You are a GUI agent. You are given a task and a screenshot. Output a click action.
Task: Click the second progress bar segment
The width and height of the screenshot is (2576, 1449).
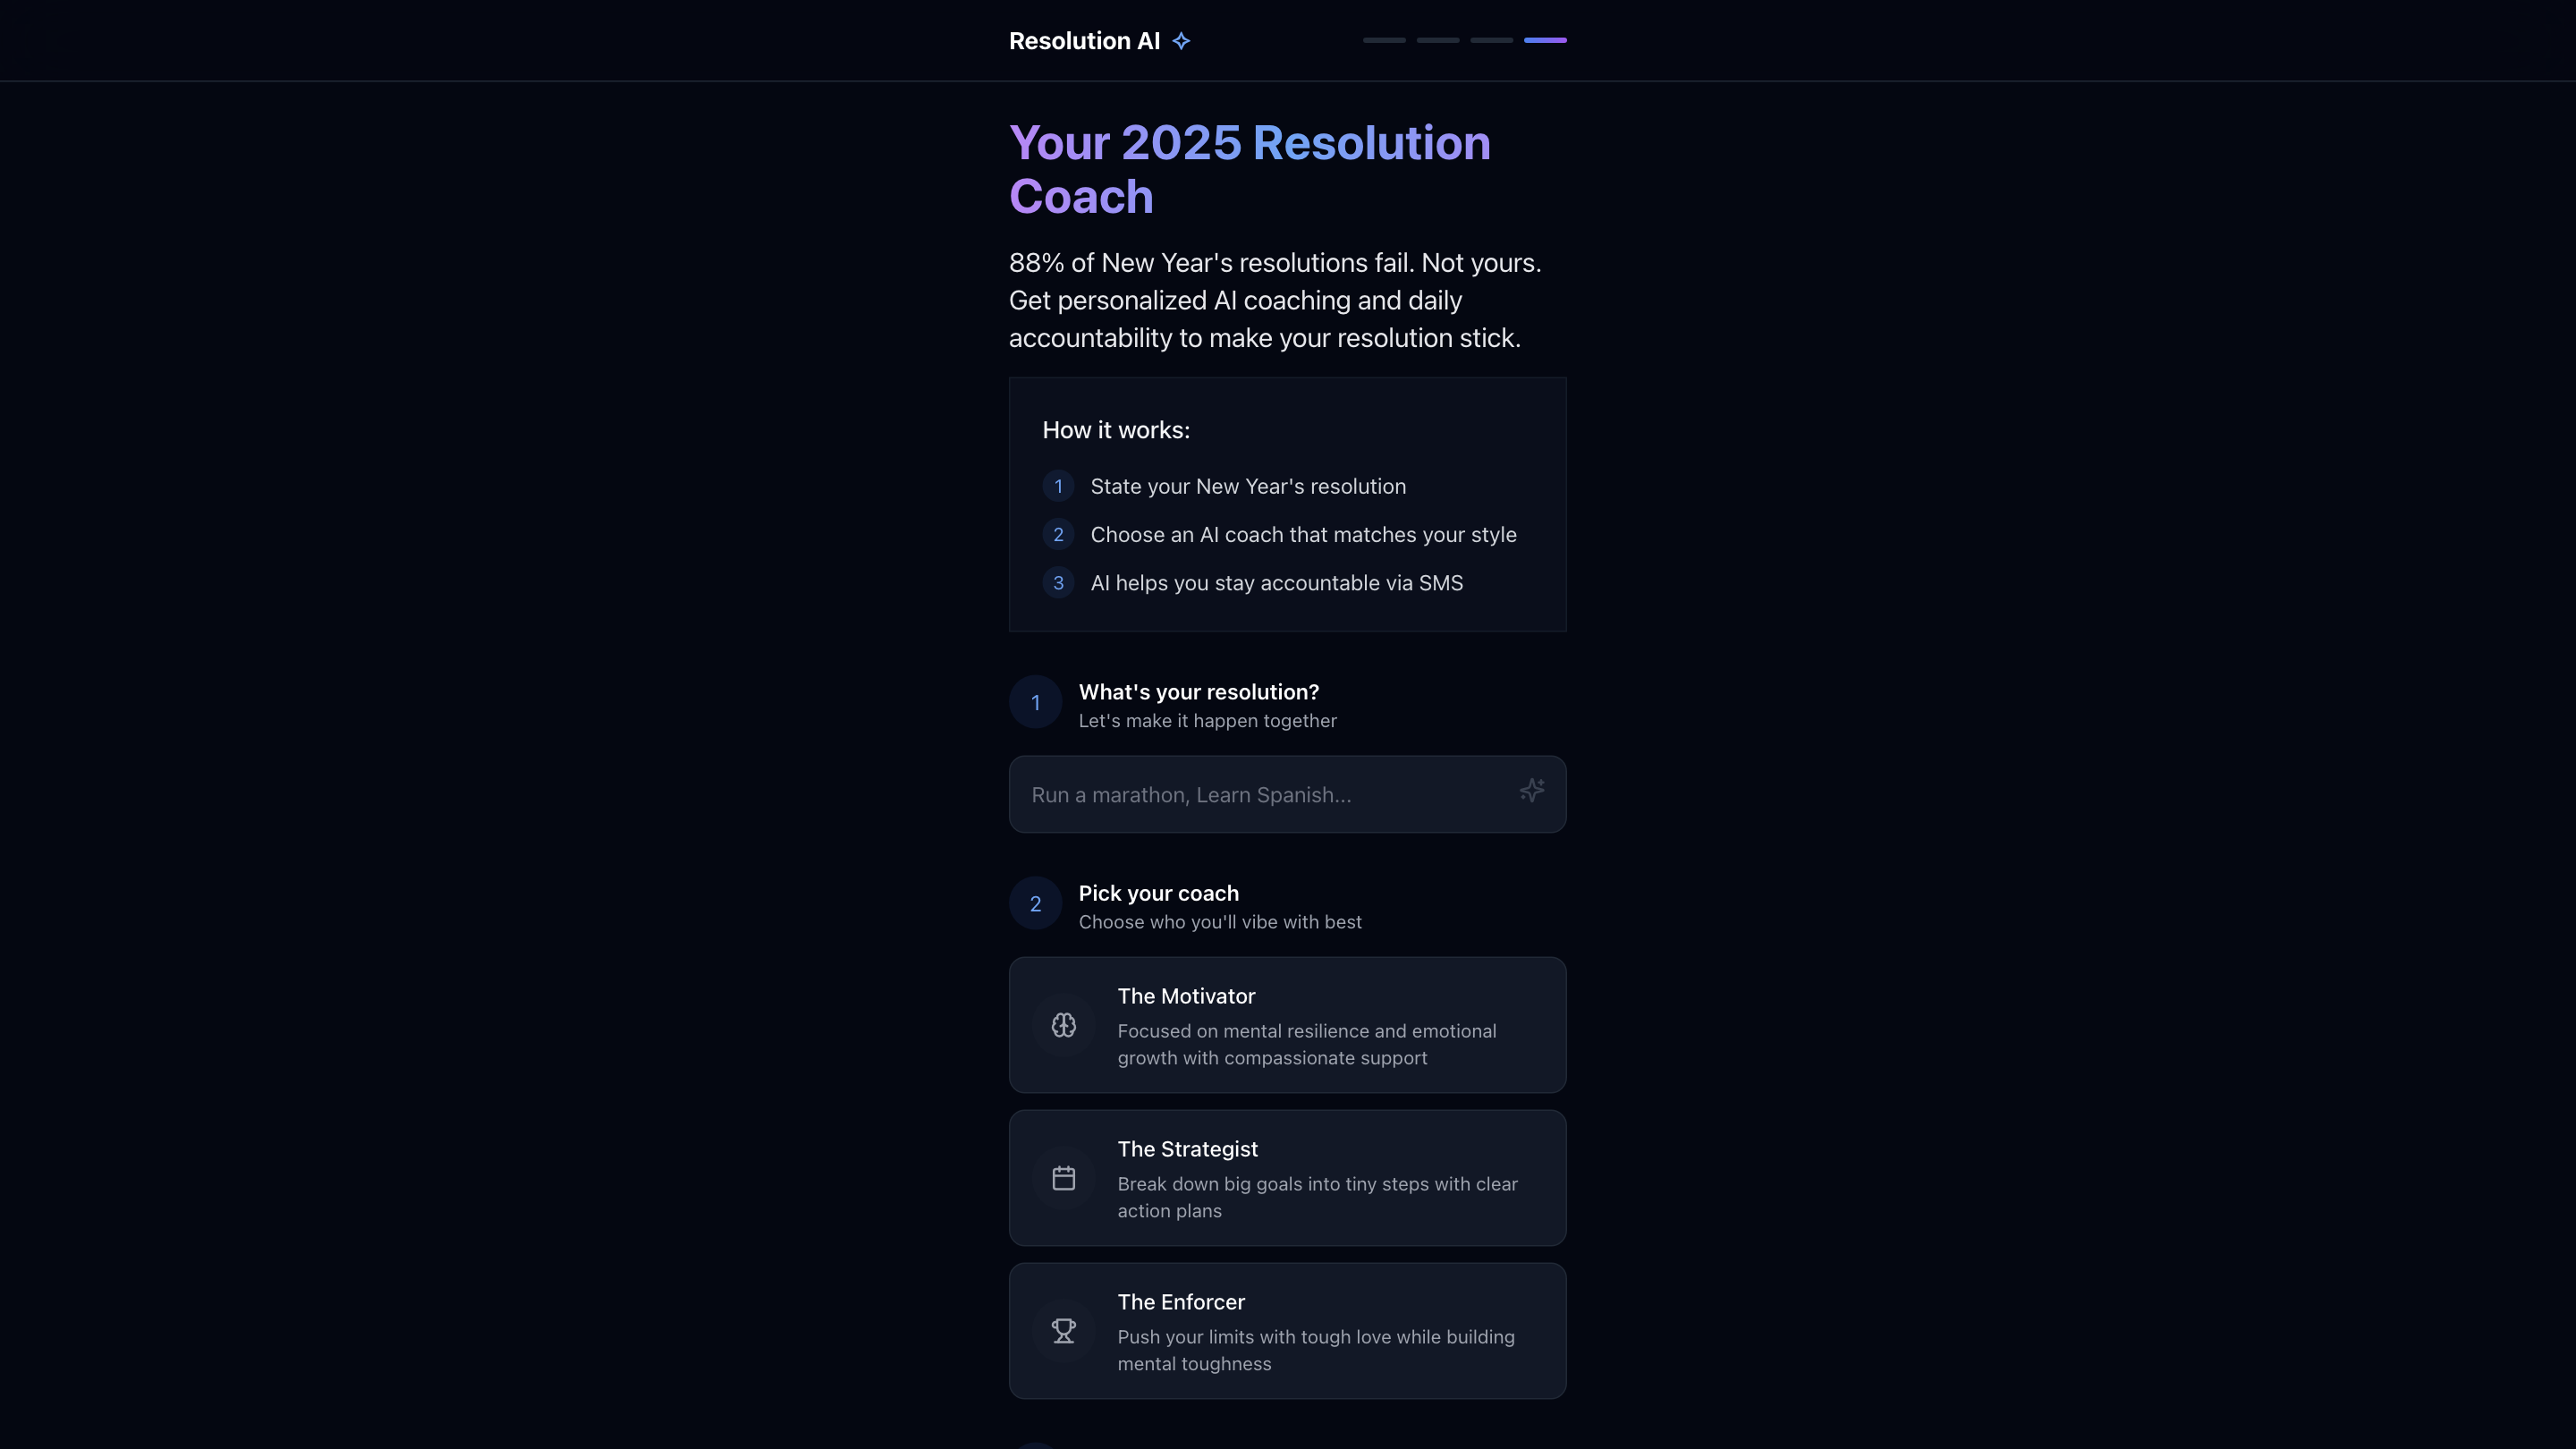[1438, 40]
